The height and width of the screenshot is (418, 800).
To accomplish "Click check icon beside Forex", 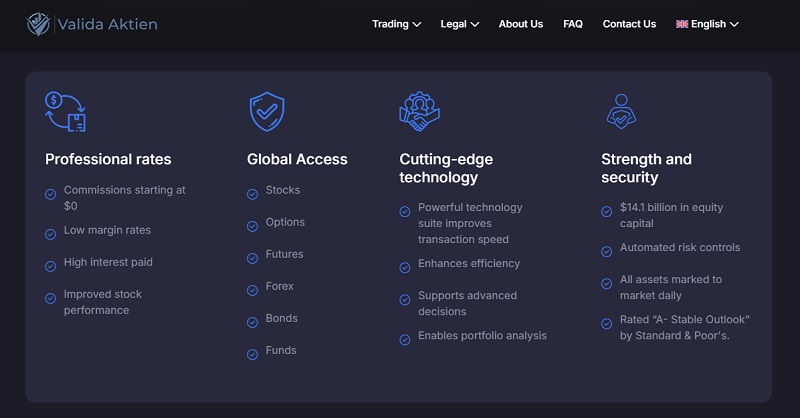I will pos(253,291).
